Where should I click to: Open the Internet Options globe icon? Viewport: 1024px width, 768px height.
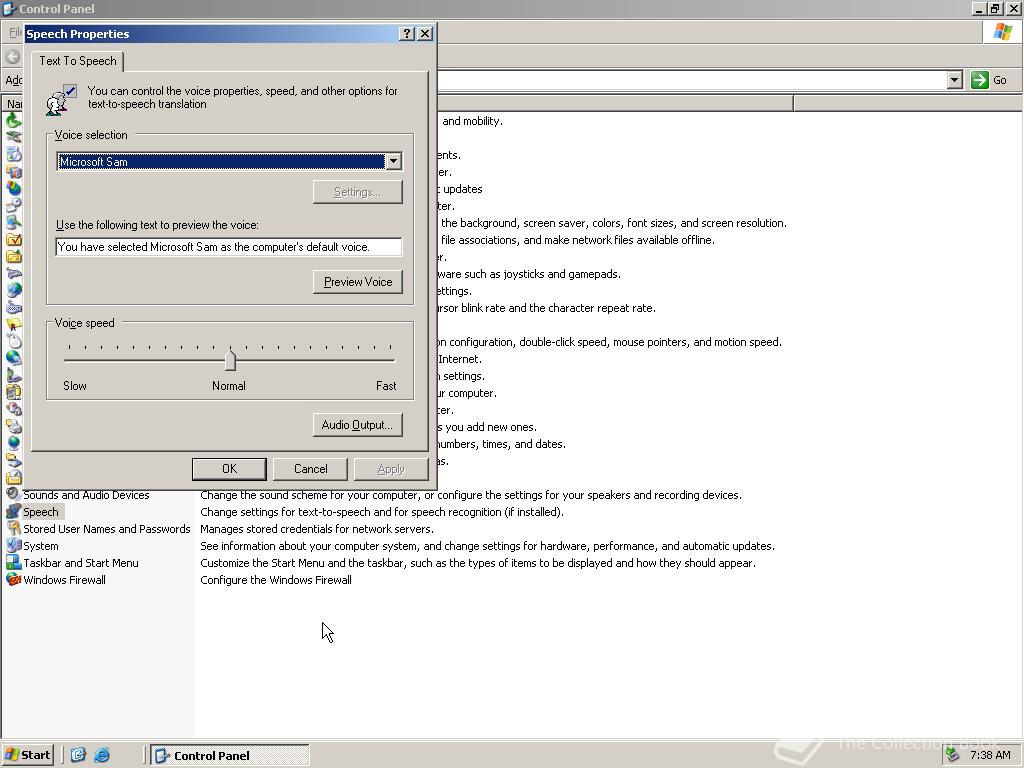coord(13,291)
